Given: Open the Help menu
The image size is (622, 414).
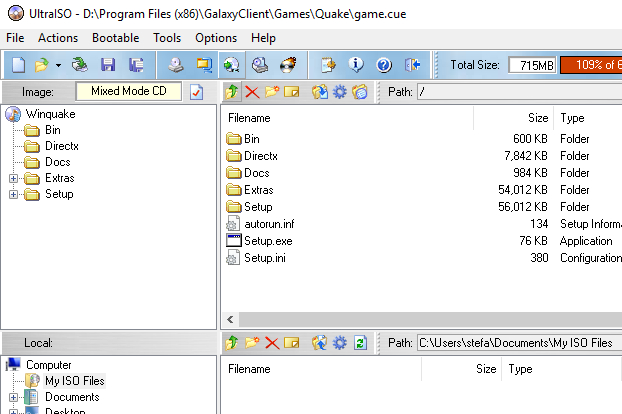Looking at the screenshot, I should click(x=263, y=38).
